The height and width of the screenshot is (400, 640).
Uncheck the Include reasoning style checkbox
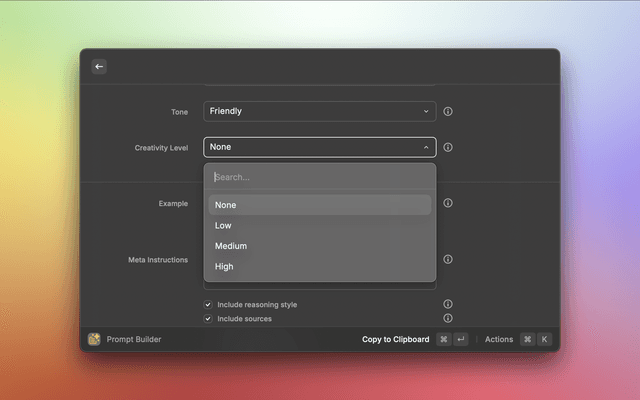point(208,304)
